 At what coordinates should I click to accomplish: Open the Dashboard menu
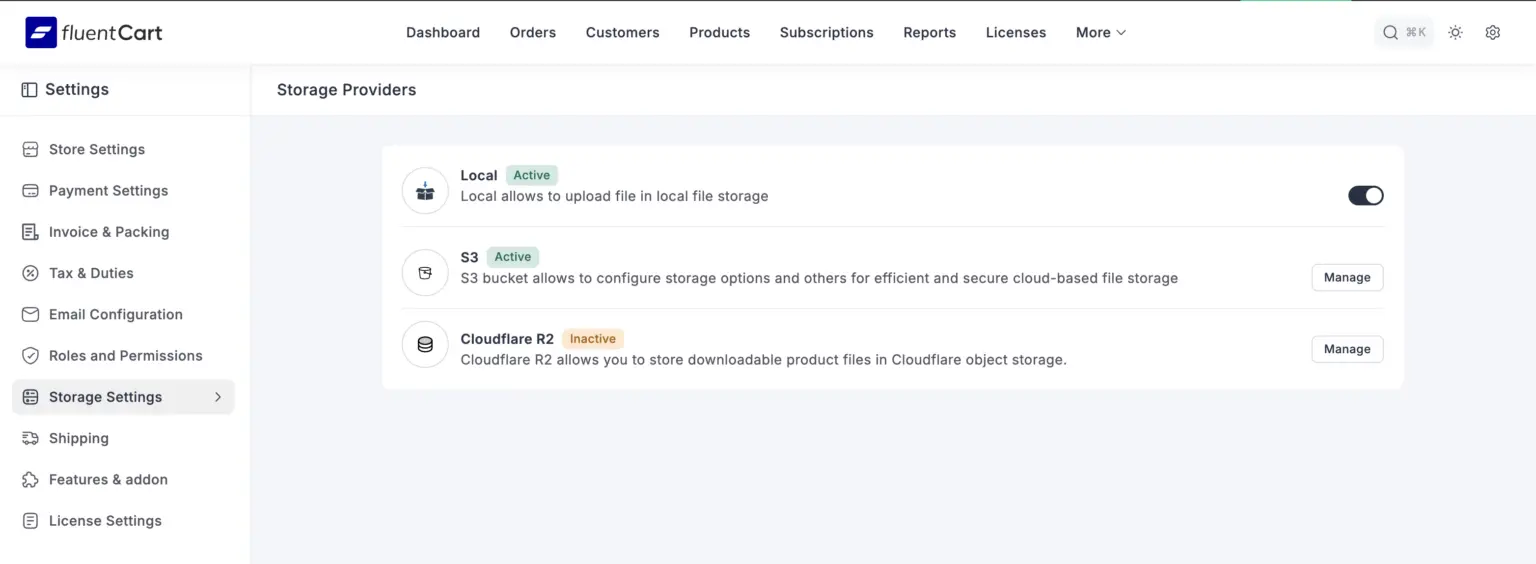443,32
